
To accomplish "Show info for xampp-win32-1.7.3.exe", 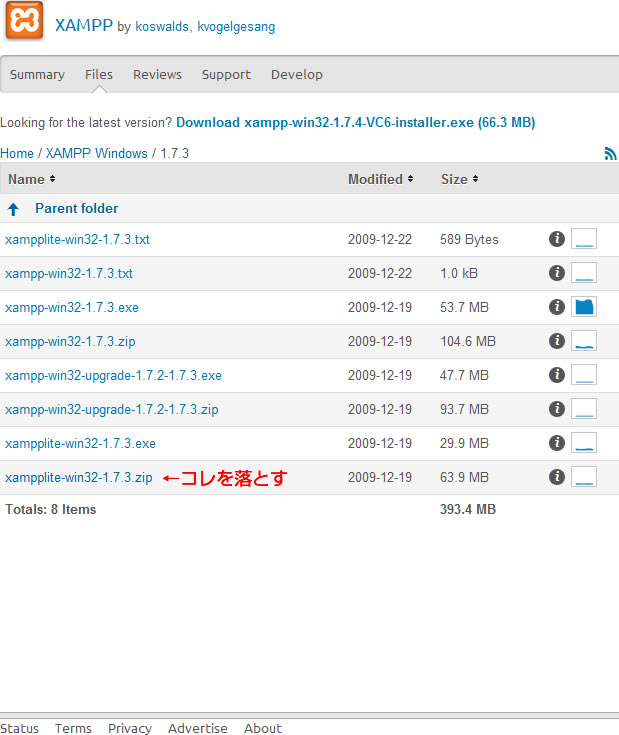I will (557, 307).
